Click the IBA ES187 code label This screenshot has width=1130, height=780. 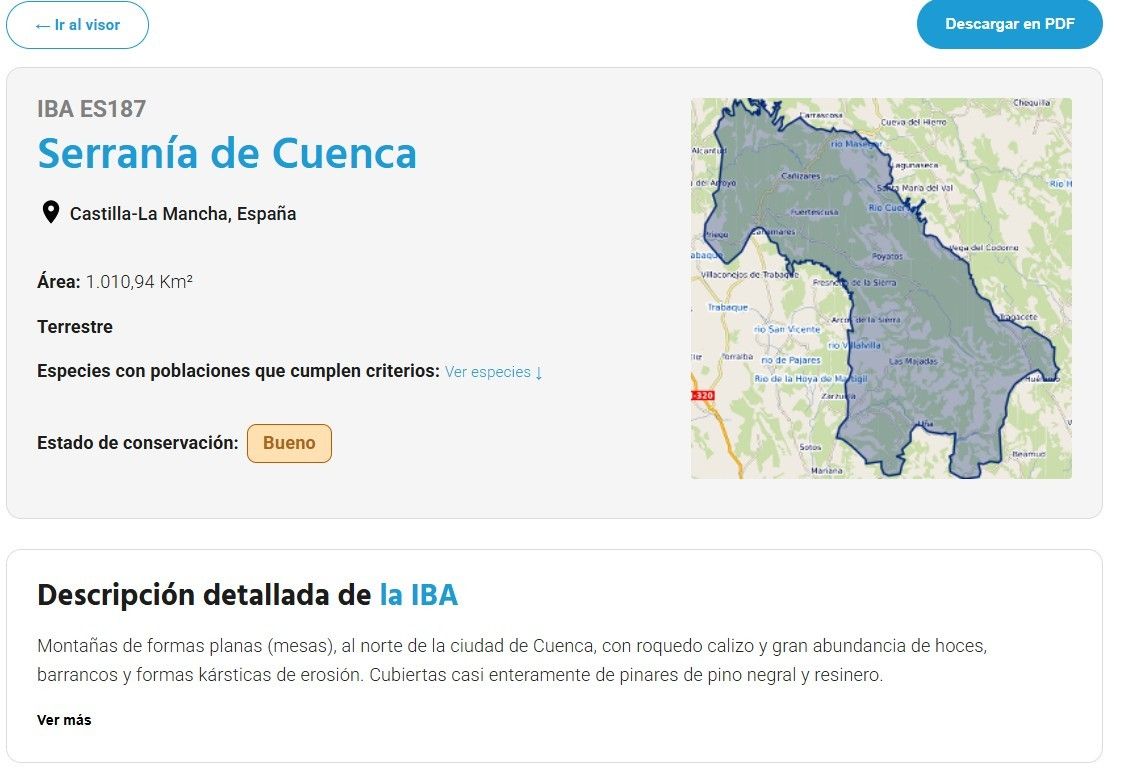click(91, 109)
